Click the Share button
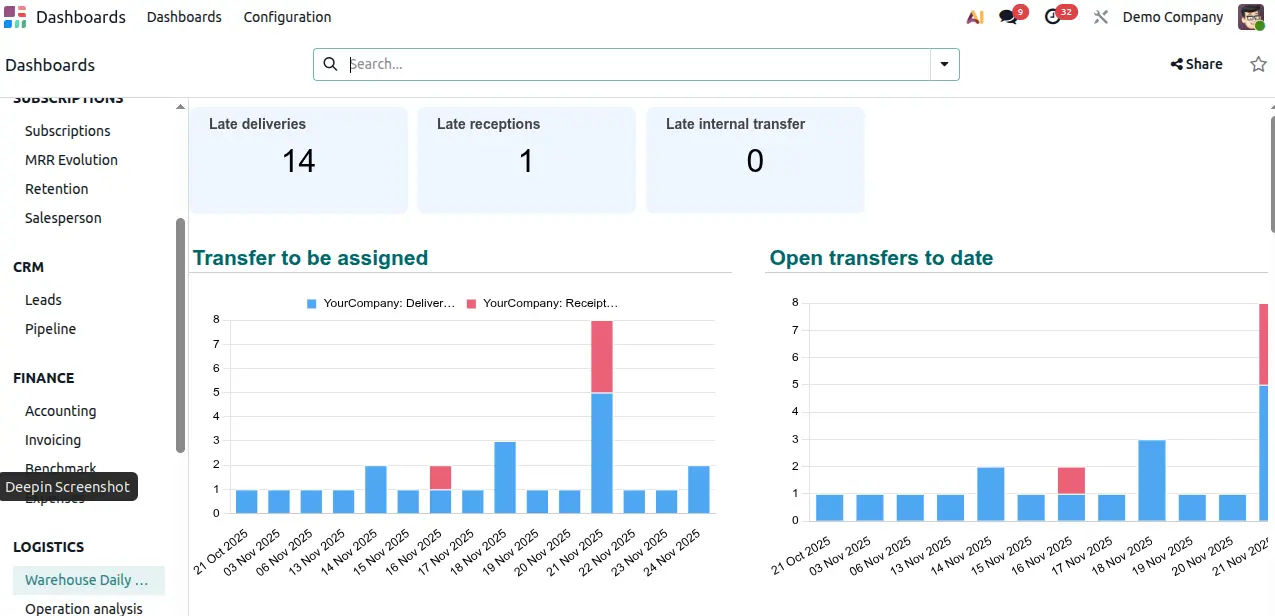 1197,64
